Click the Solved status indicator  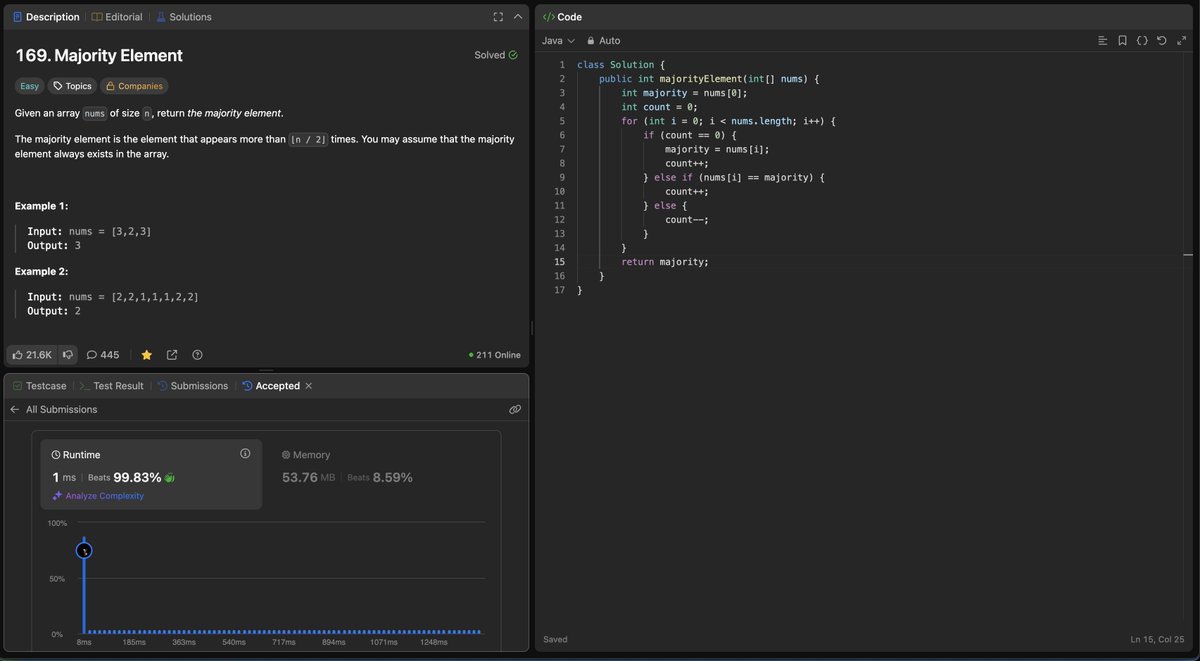tap(496, 55)
